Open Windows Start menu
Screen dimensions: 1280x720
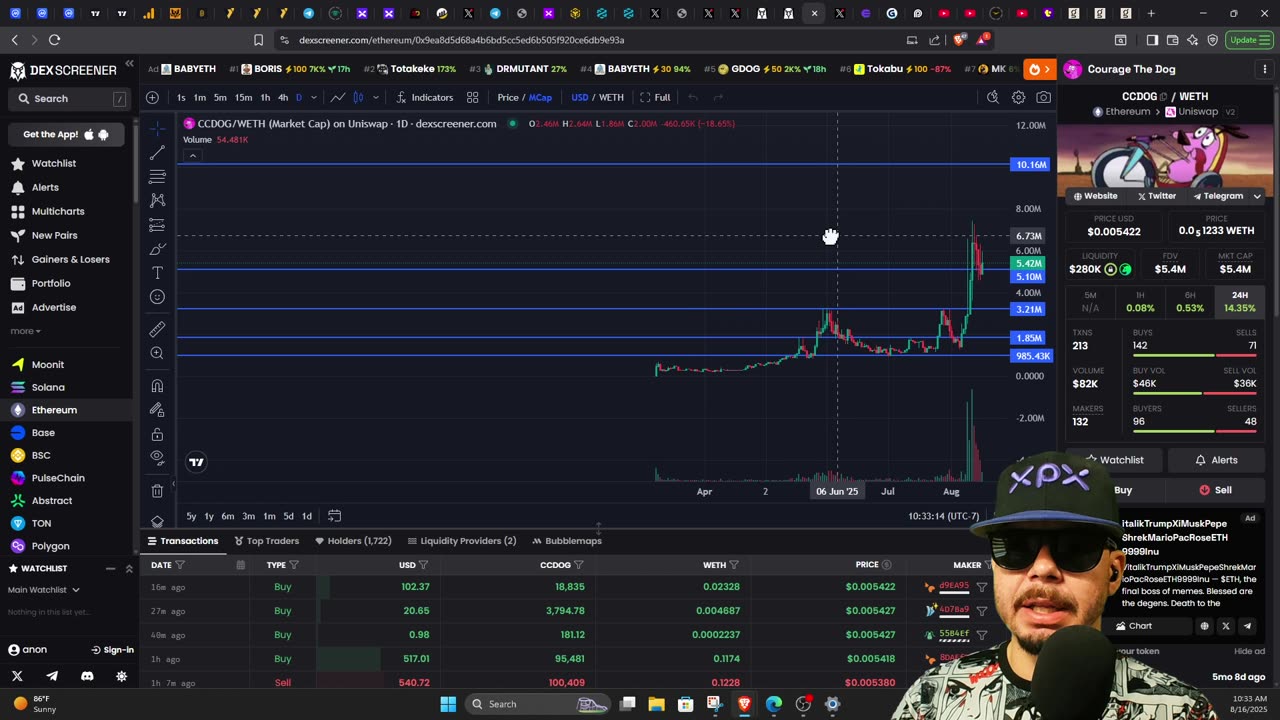[x=448, y=704]
